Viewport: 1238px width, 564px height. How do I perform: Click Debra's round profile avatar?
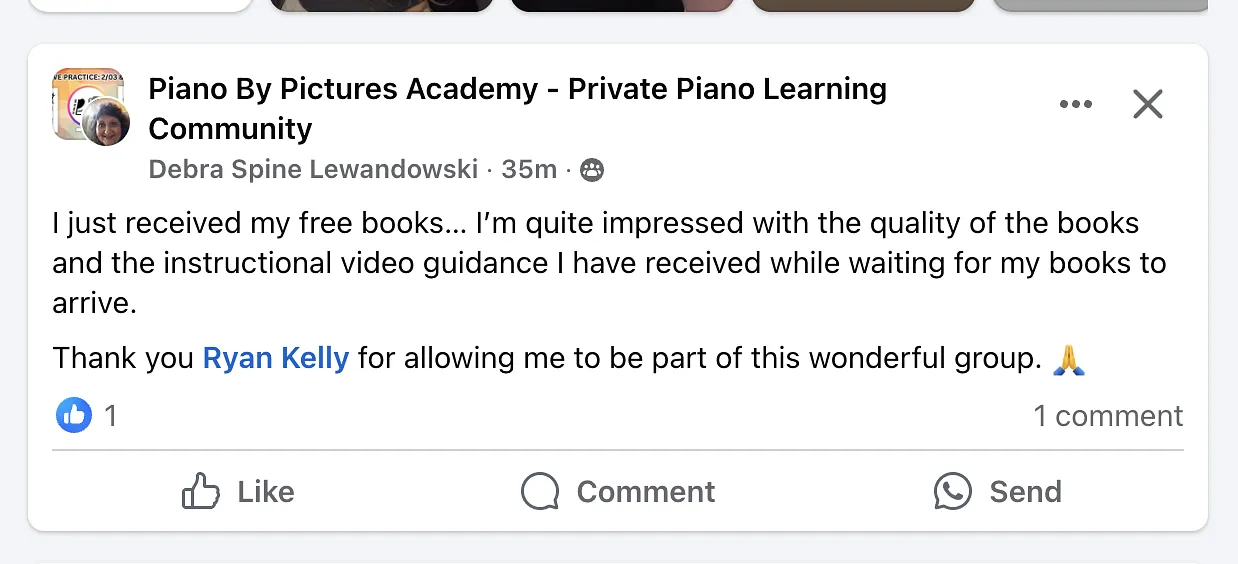105,122
